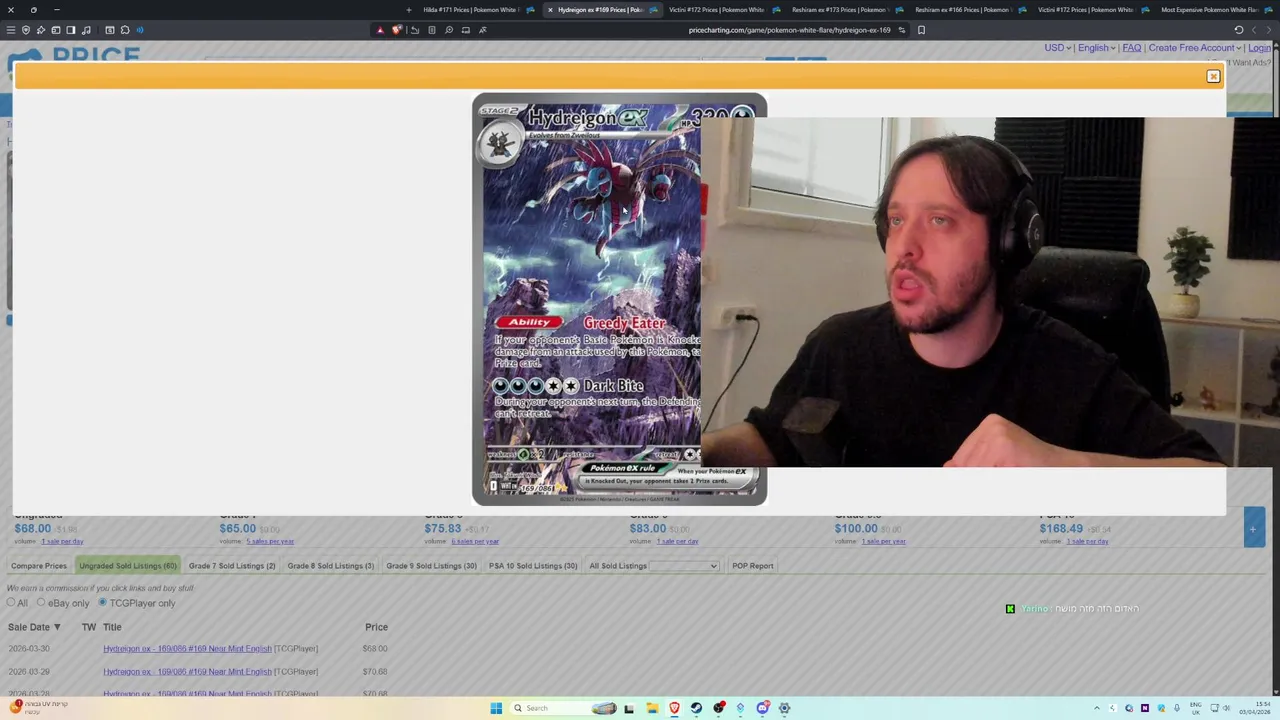Toggle the sidebar panel icon
The image size is (1280, 720).
click(70, 30)
